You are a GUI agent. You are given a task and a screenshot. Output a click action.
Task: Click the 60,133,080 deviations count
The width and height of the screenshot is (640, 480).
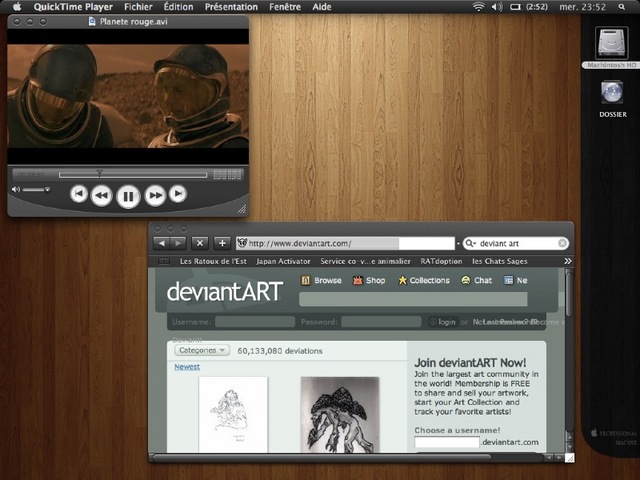point(280,351)
